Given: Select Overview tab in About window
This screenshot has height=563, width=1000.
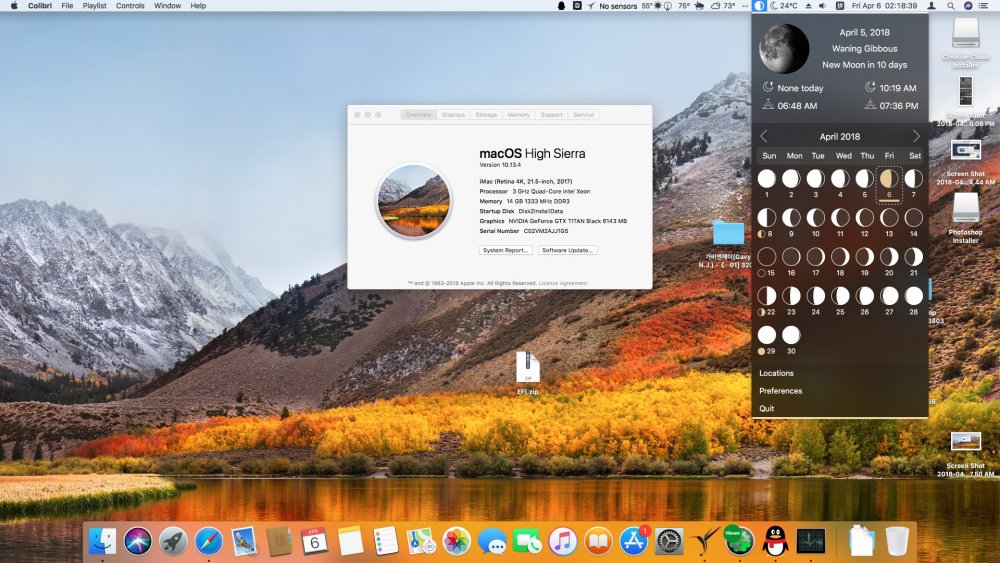Looking at the screenshot, I should pos(418,115).
